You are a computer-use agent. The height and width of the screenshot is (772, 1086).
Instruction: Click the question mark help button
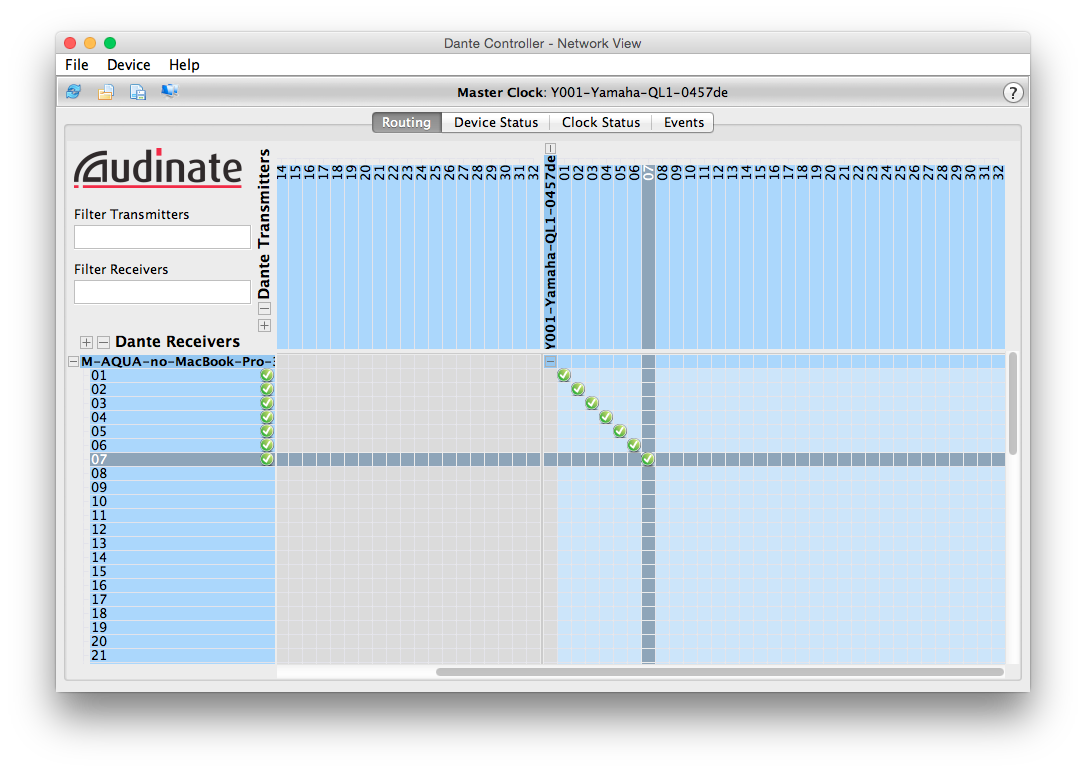click(x=1013, y=92)
